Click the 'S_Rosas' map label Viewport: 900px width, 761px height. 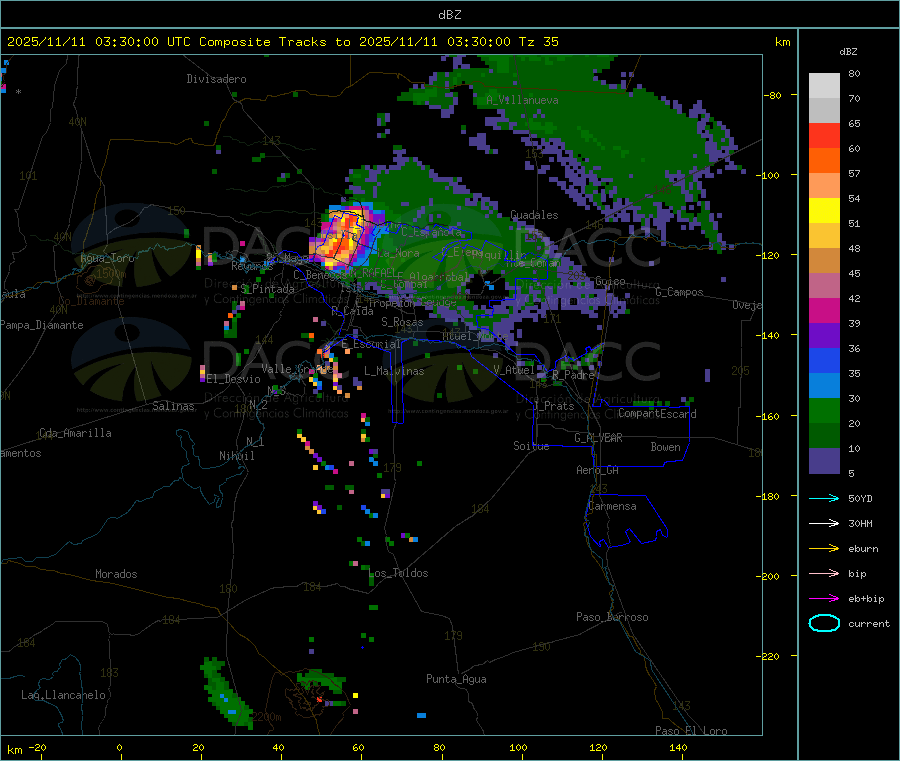point(402,322)
